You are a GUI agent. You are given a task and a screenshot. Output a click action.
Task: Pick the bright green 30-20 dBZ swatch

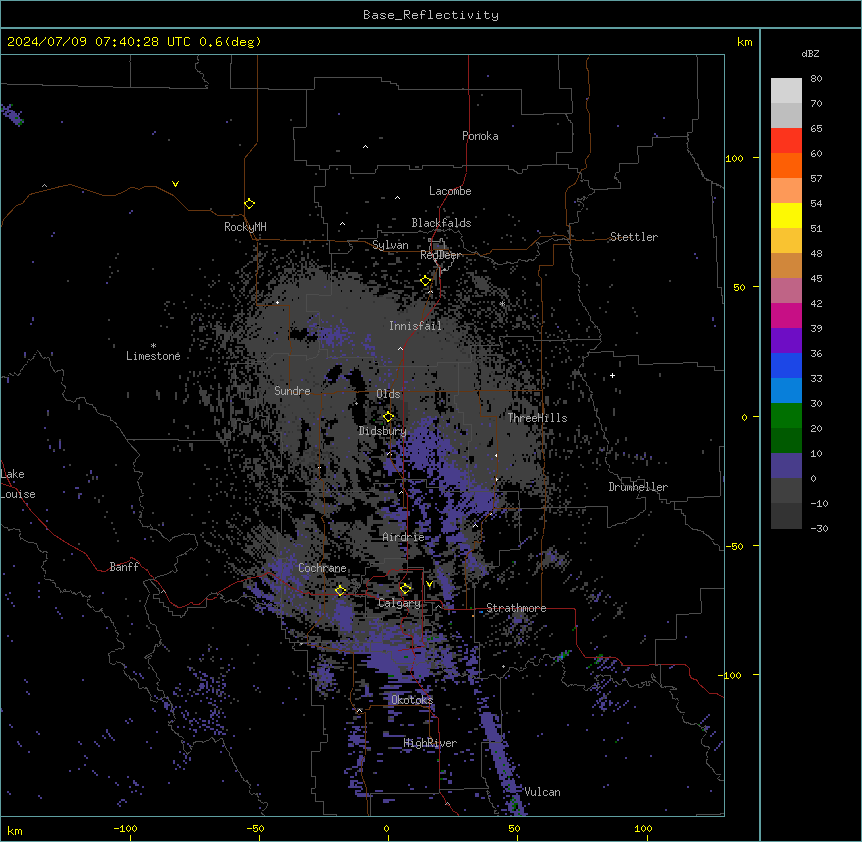coord(786,416)
